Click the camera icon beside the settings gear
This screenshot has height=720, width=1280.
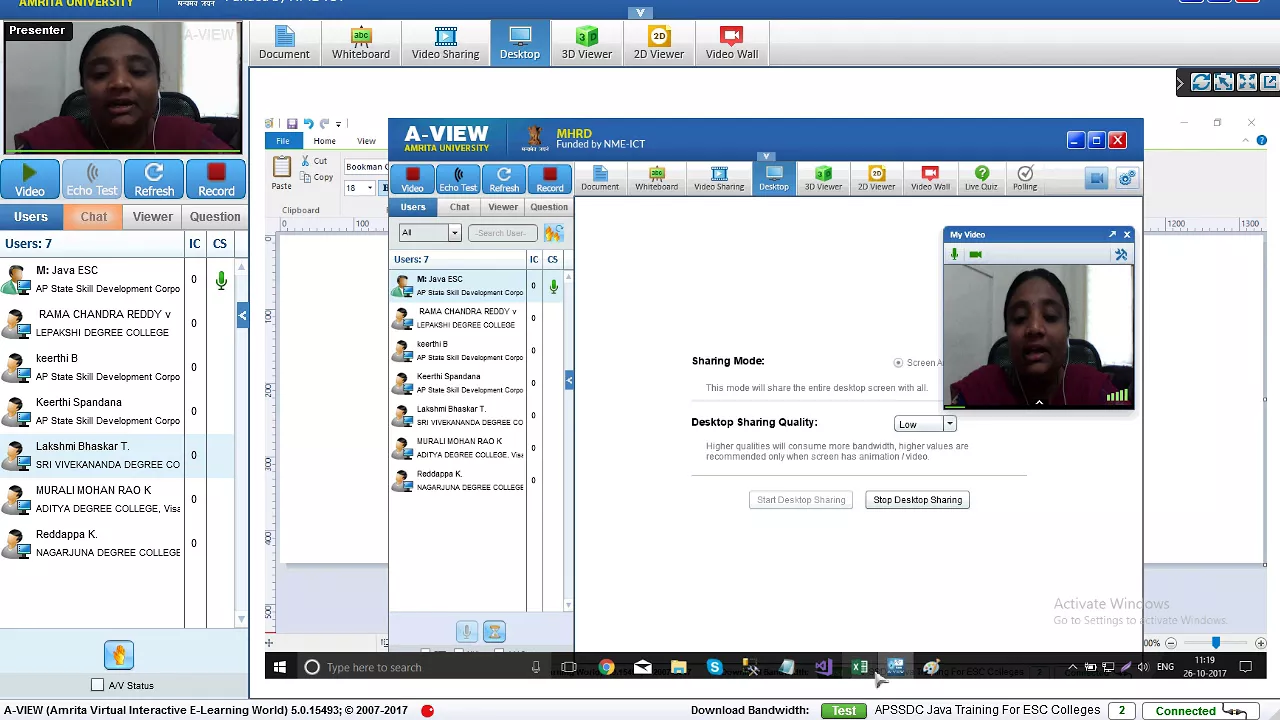coord(1097,178)
